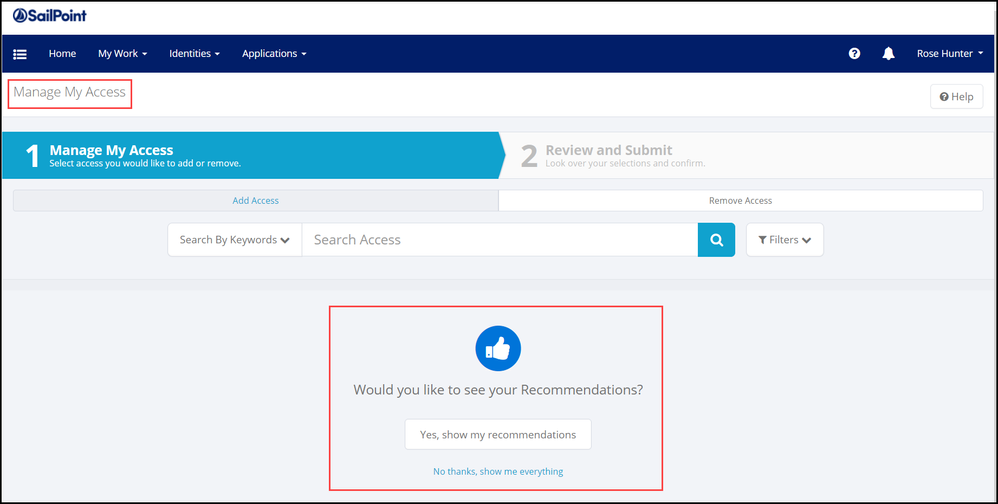998x504 pixels.
Task: Go to Home in navigation bar
Action: 62,54
